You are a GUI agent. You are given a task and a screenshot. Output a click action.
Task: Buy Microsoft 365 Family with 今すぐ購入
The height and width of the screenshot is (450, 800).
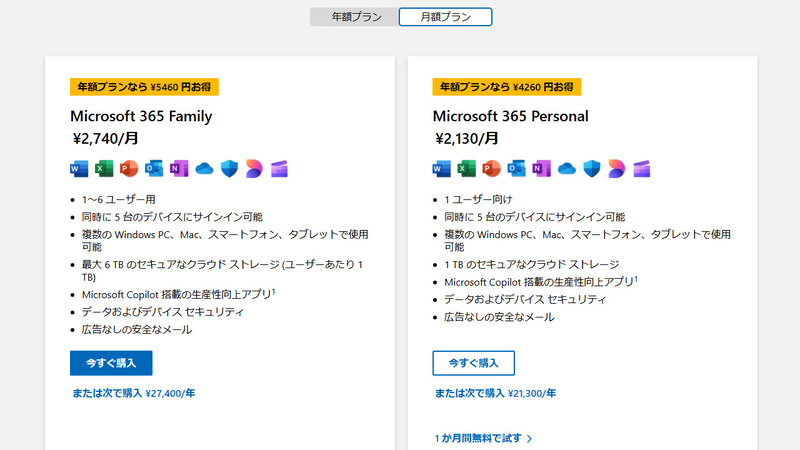[111, 363]
